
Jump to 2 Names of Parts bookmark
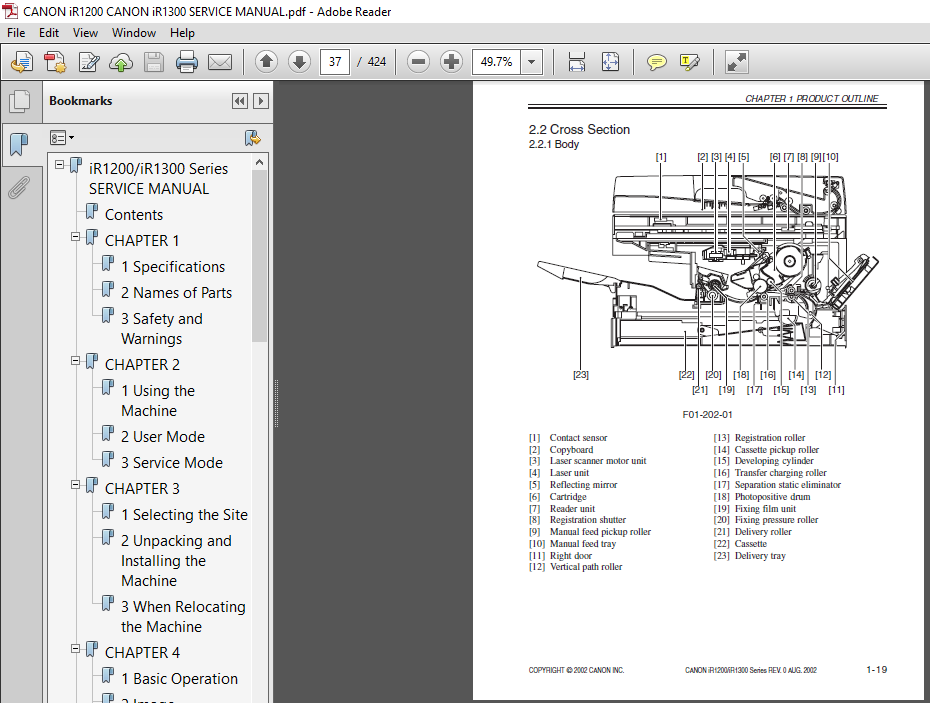[x=176, y=293]
